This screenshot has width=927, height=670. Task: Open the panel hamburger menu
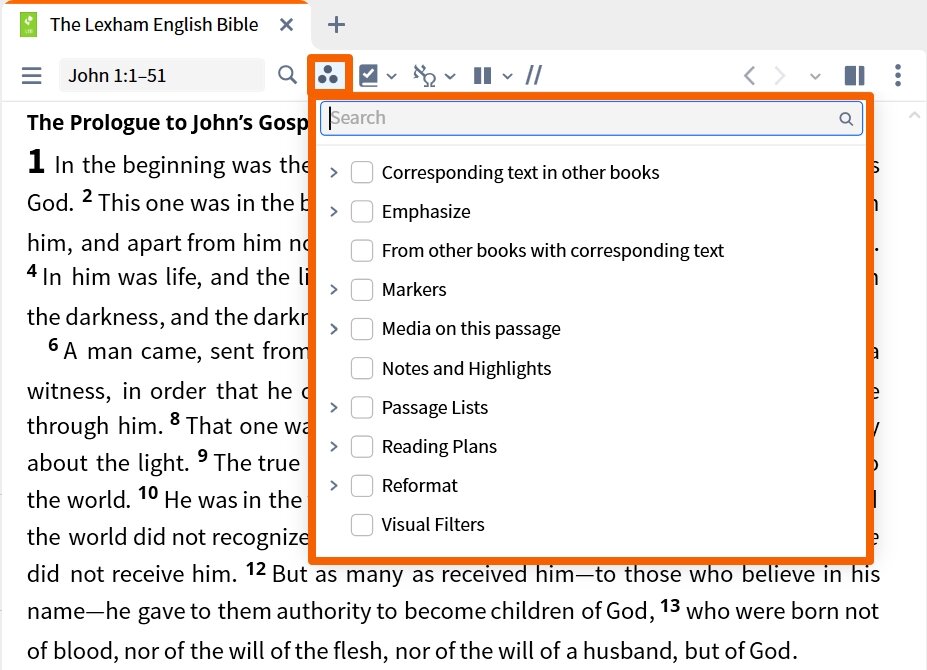click(x=31, y=76)
